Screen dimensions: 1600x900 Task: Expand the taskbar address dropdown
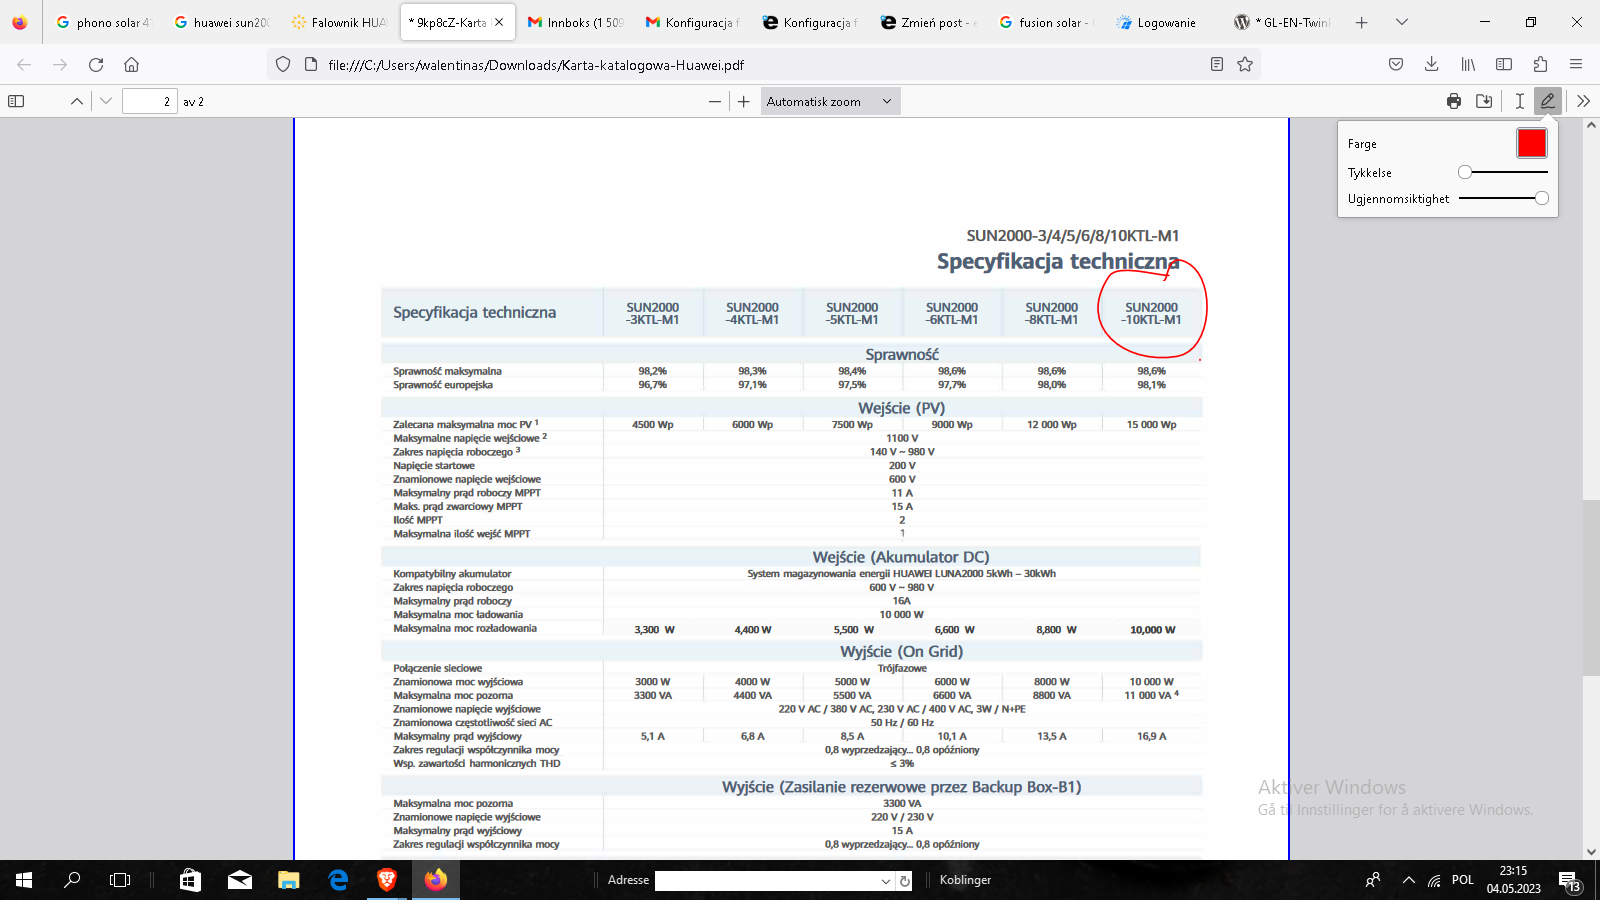pyautogui.click(x=885, y=881)
